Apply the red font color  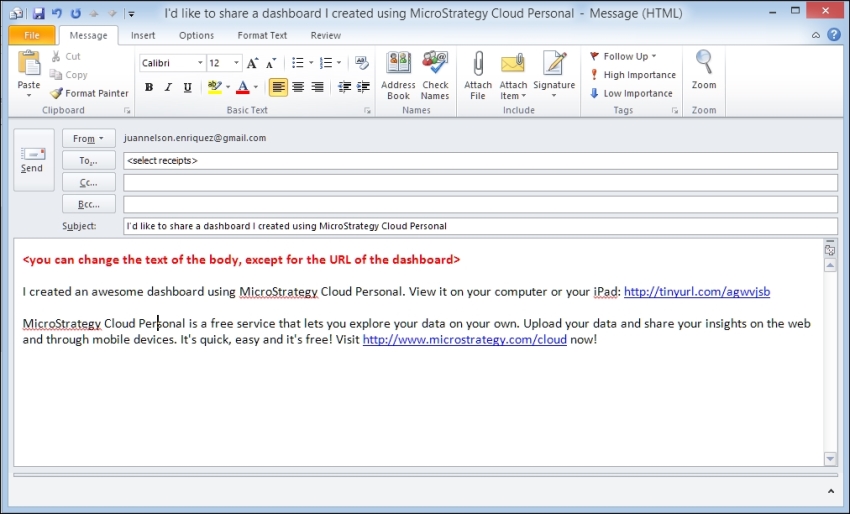coord(243,87)
